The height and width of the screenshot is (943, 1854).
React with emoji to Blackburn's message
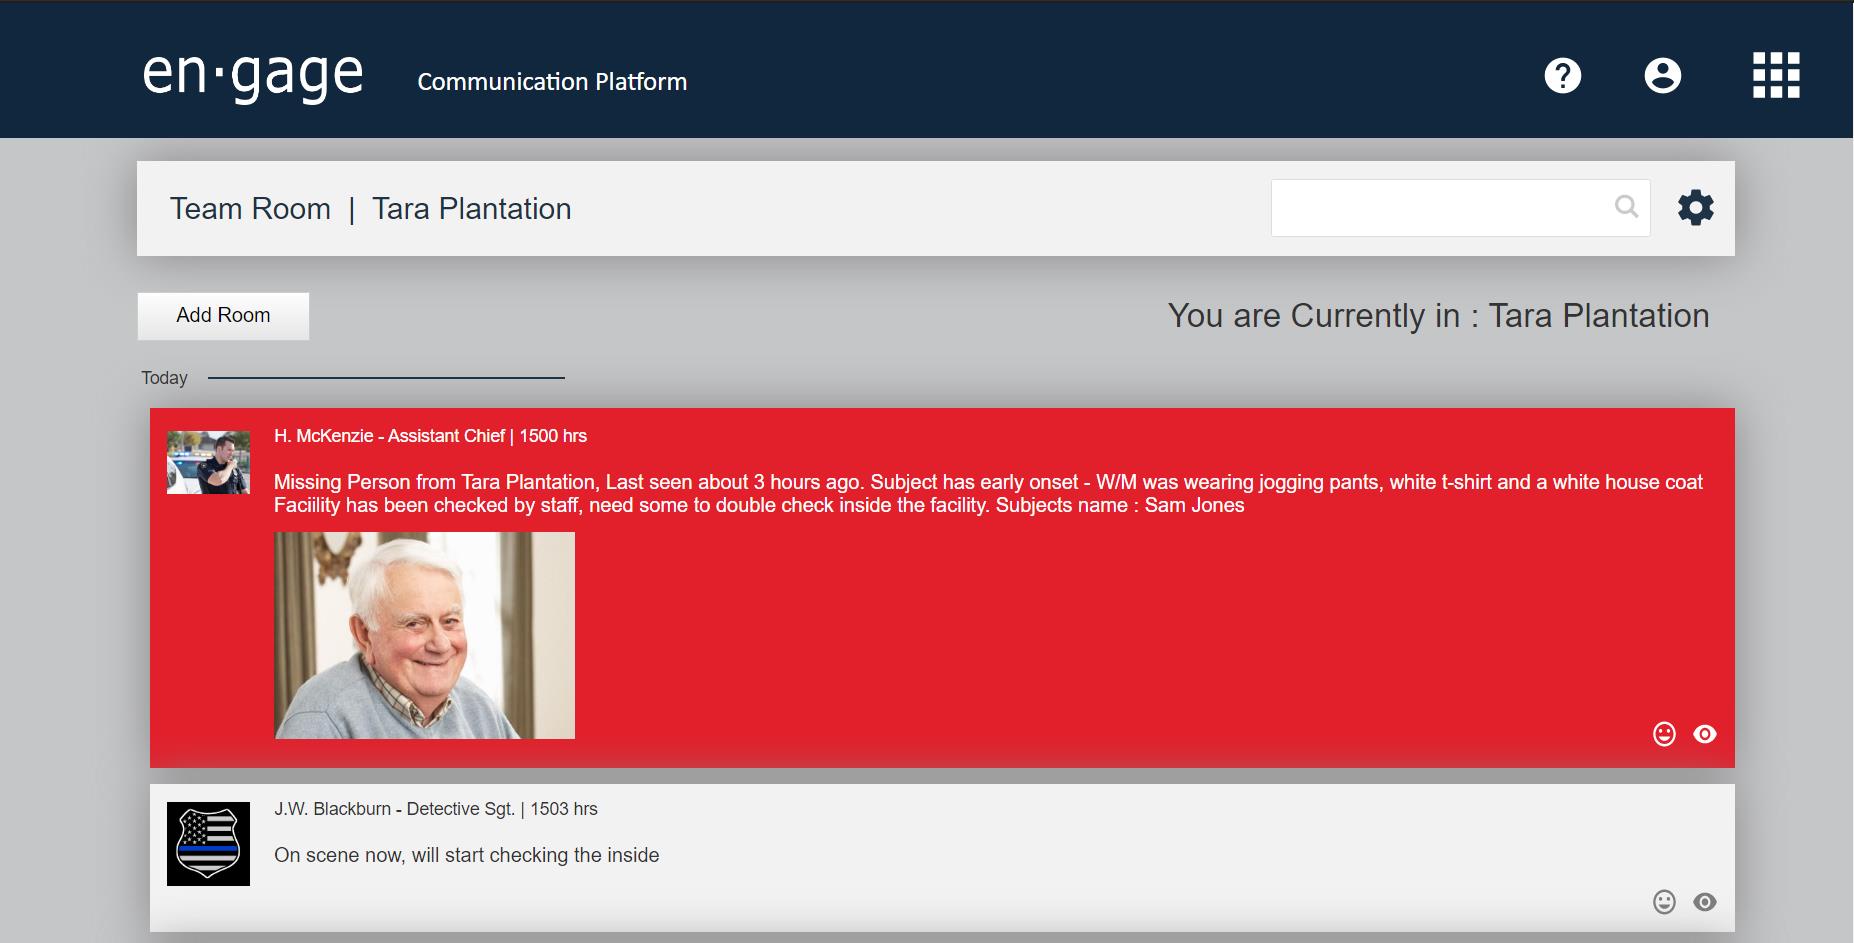click(x=1664, y=902)
